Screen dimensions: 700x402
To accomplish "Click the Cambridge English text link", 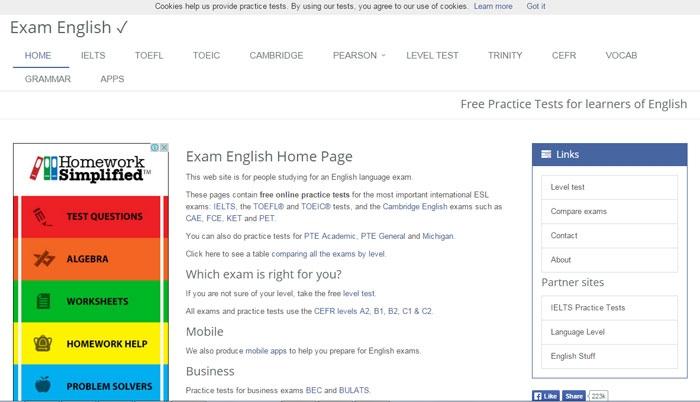I will (415, 206).
